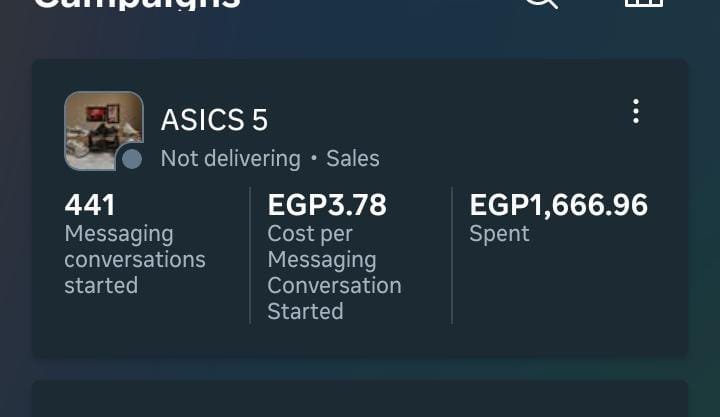This screenshot has height=417, width=720.
Task: Select Cost per Messaging Conversation Started label
Action: click(334, 272)
